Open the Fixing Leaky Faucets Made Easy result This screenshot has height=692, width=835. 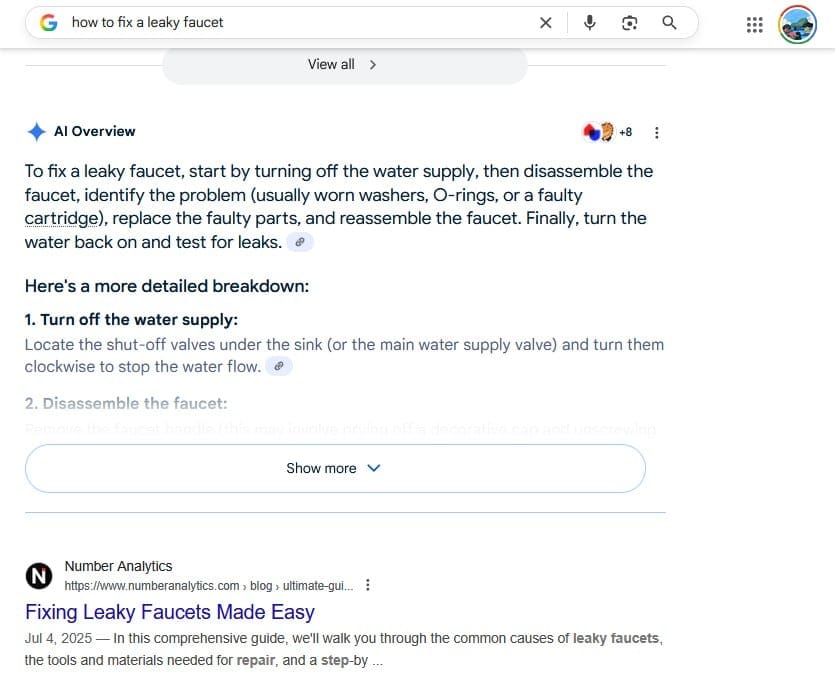coord(169,611)
